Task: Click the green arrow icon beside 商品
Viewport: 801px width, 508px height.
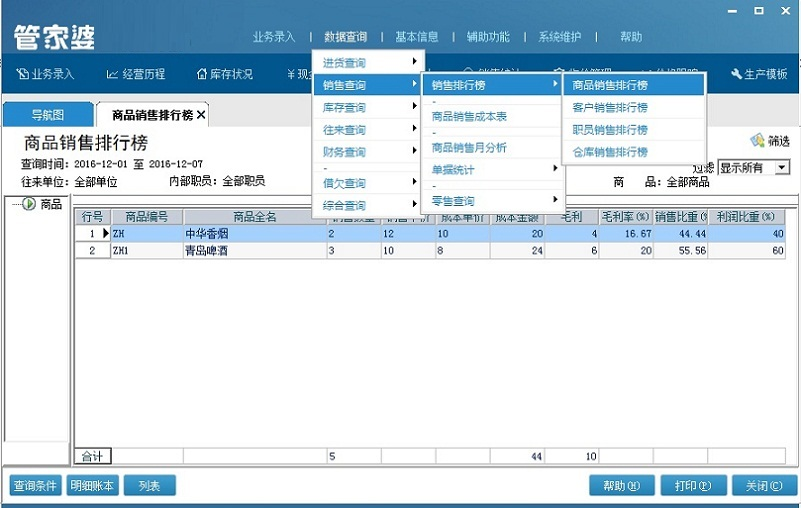Action: [x=29, y=204]
